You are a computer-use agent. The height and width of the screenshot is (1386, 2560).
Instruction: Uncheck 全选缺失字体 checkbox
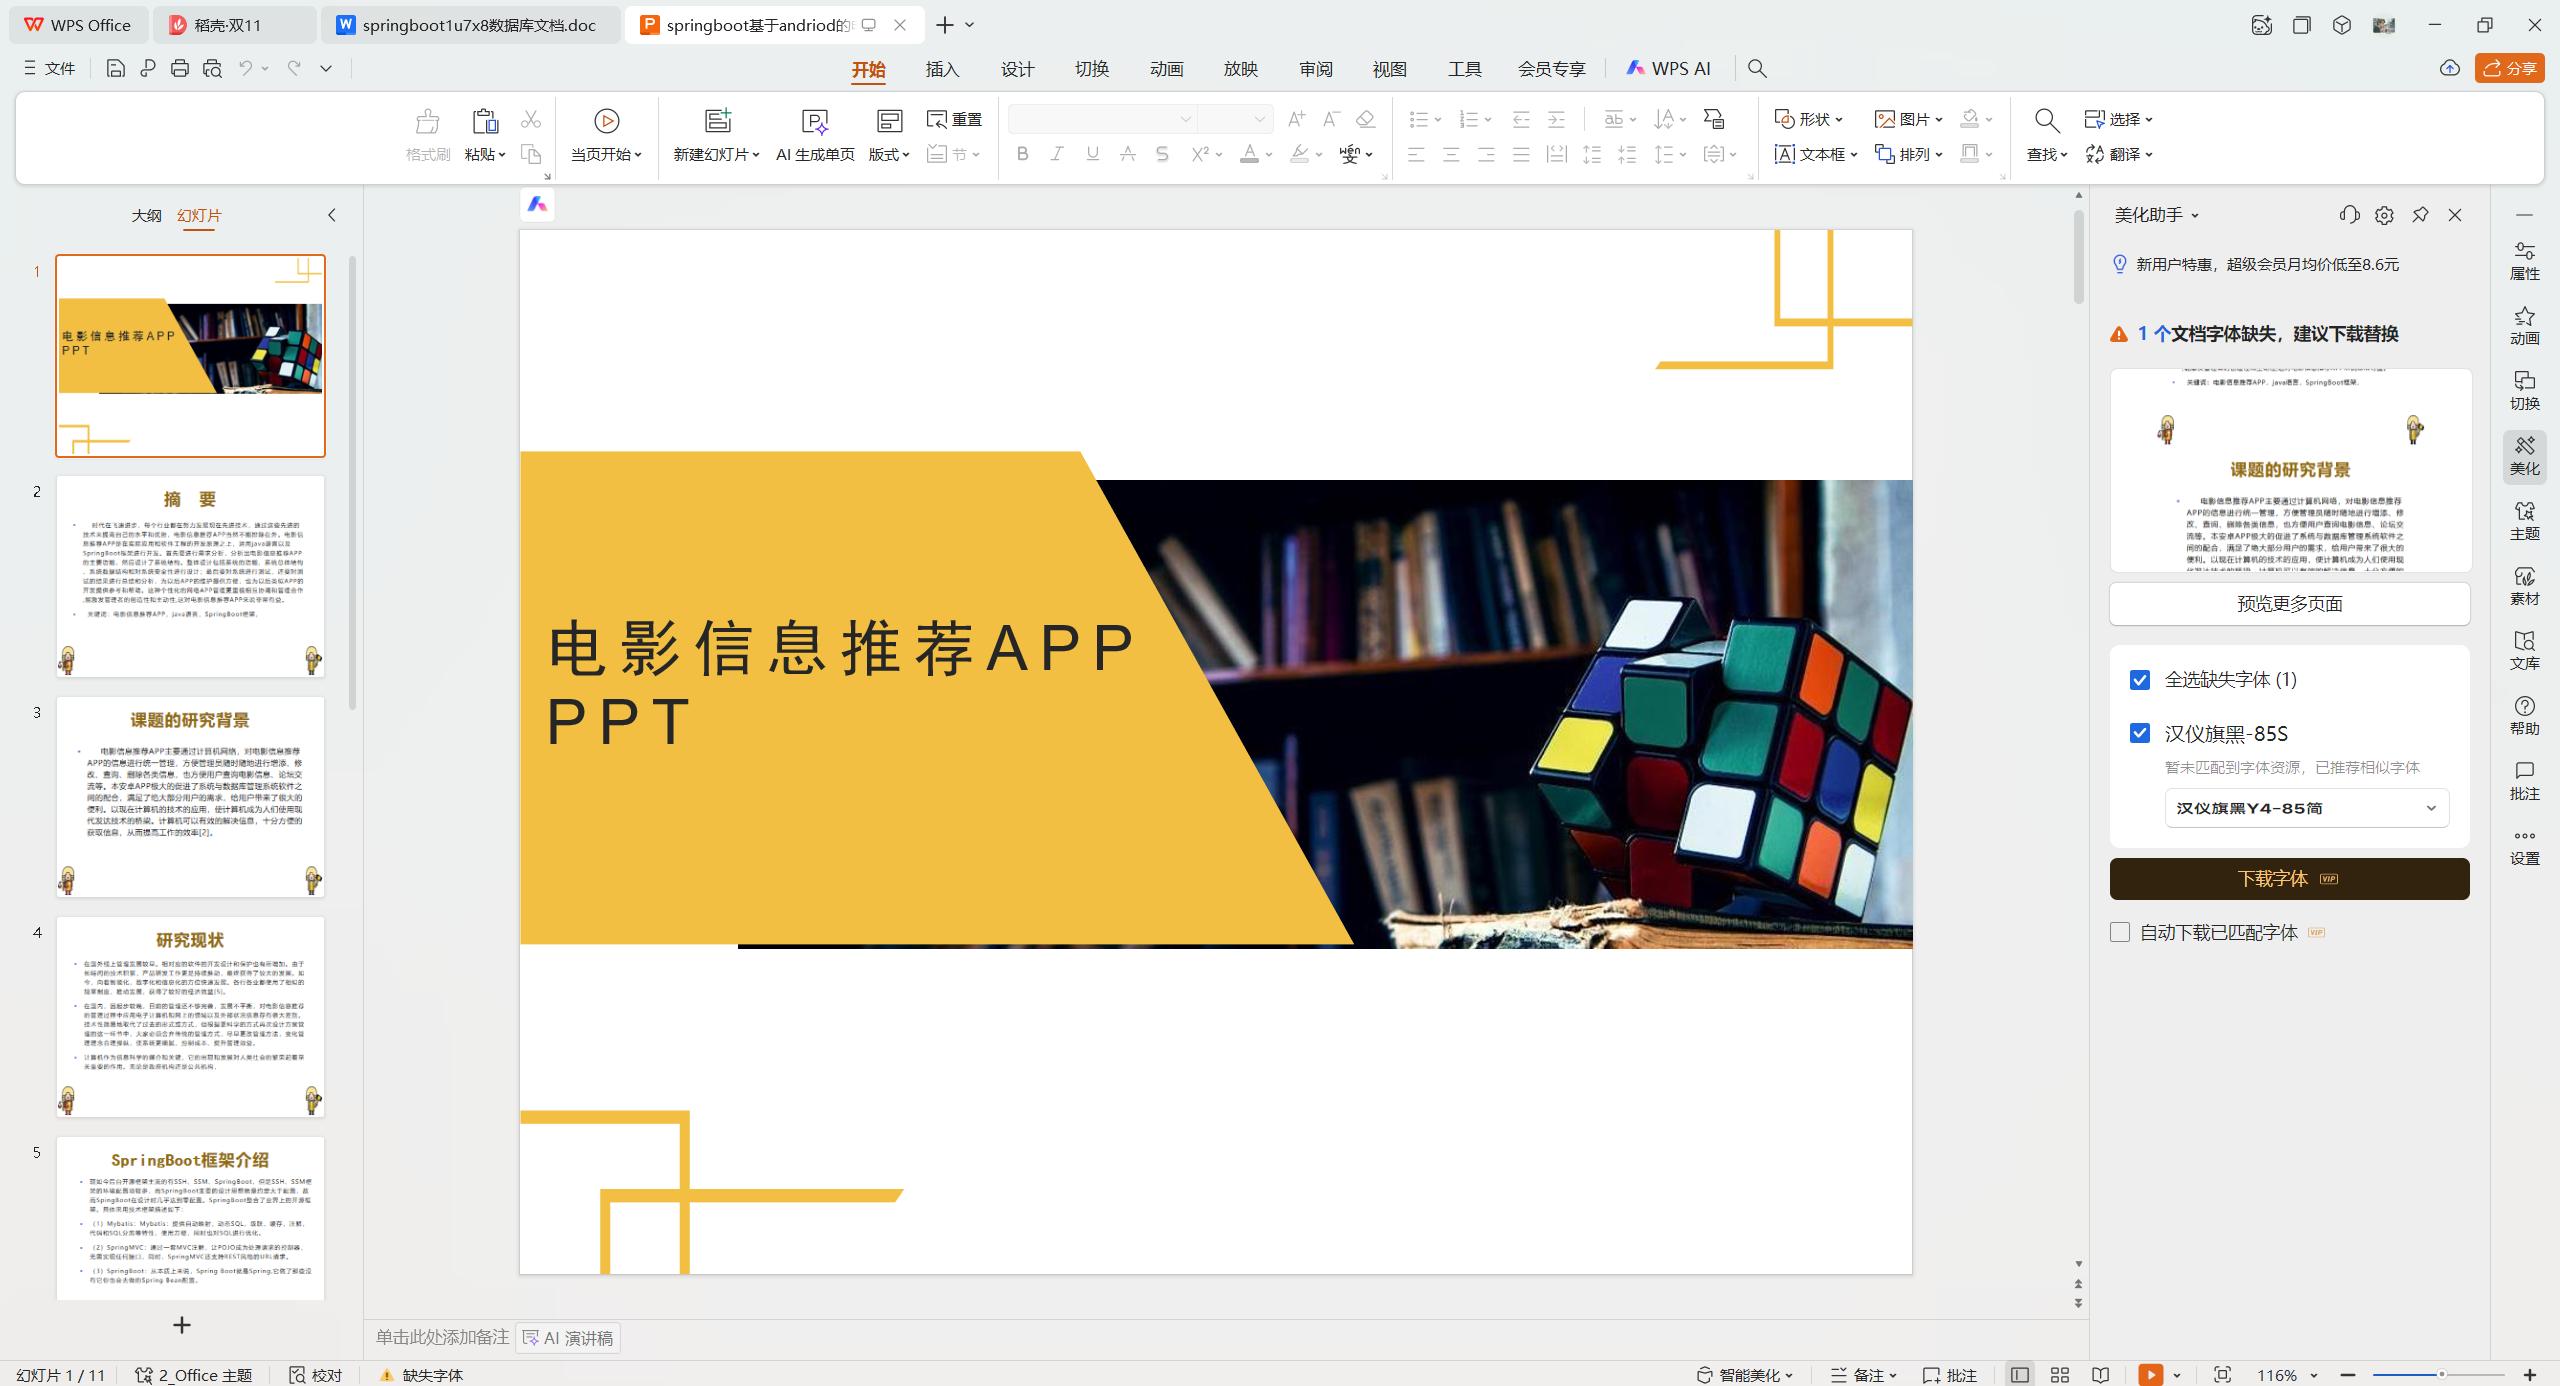[x=2139, y=679]
